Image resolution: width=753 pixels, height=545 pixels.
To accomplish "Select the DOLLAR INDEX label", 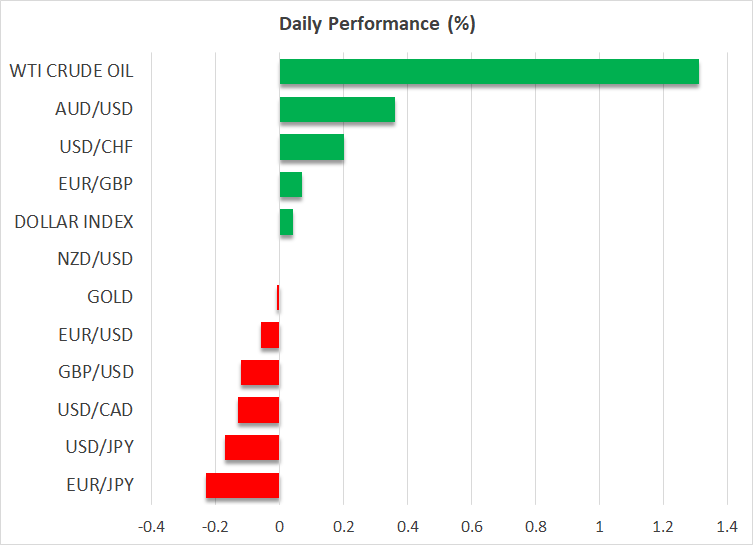I will (x=74, y=222).
